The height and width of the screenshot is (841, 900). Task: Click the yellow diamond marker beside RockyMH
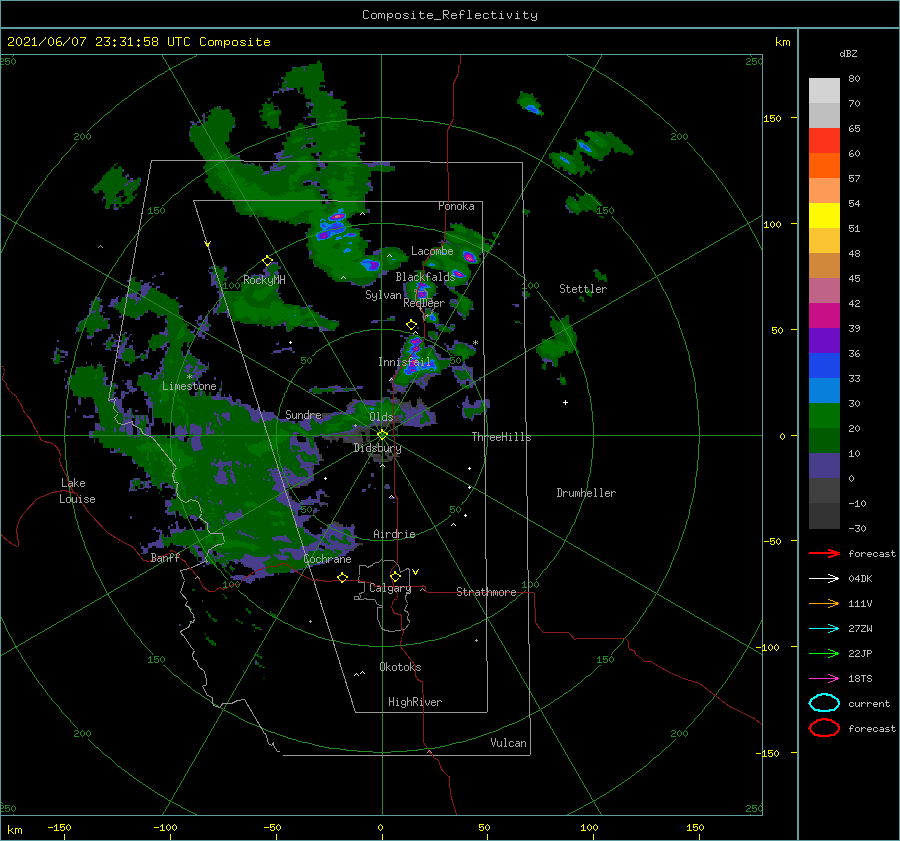tap(267, 261)
